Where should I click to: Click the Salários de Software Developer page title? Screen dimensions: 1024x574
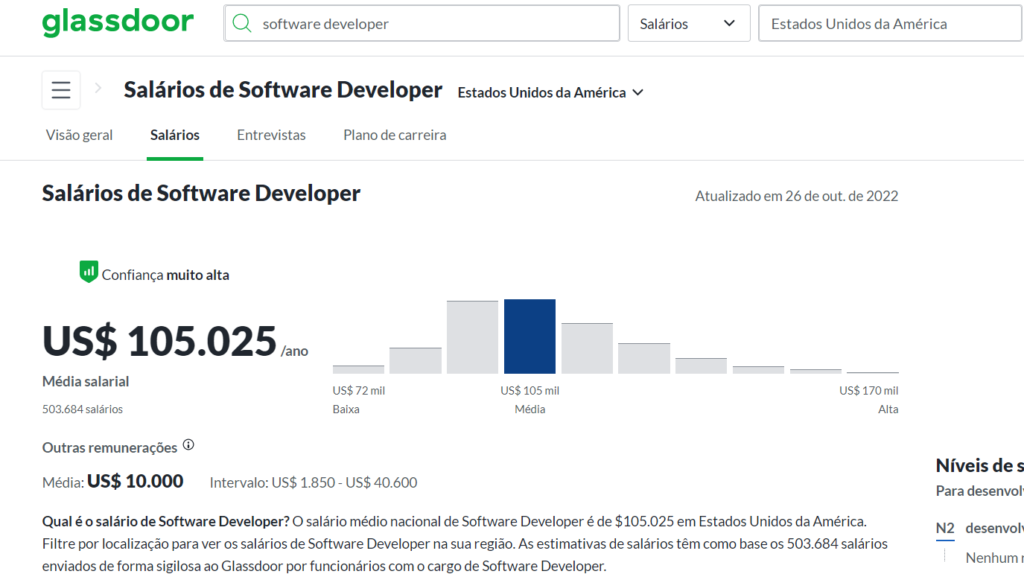coord(283,89)
